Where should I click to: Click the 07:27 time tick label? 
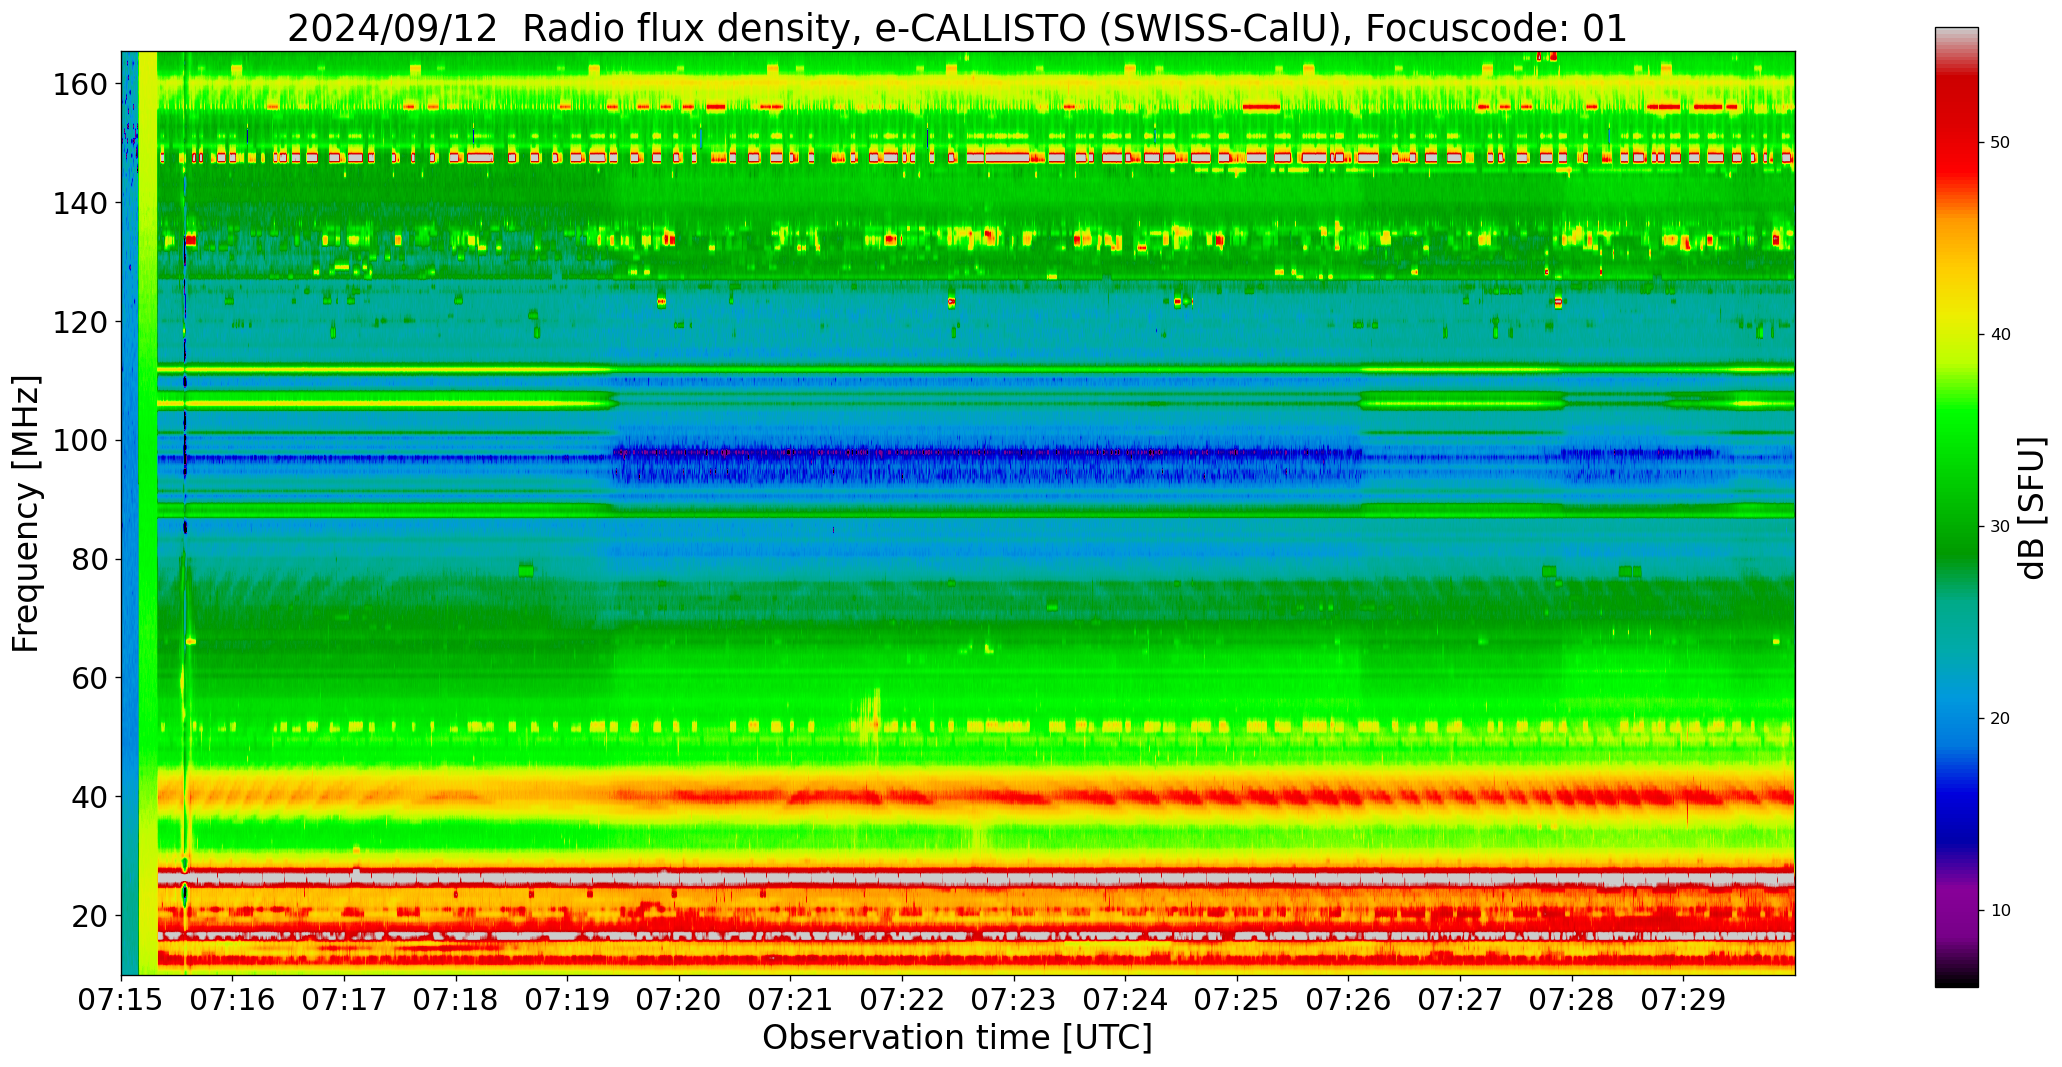pyautogui.click(x=1460, y=1000)
